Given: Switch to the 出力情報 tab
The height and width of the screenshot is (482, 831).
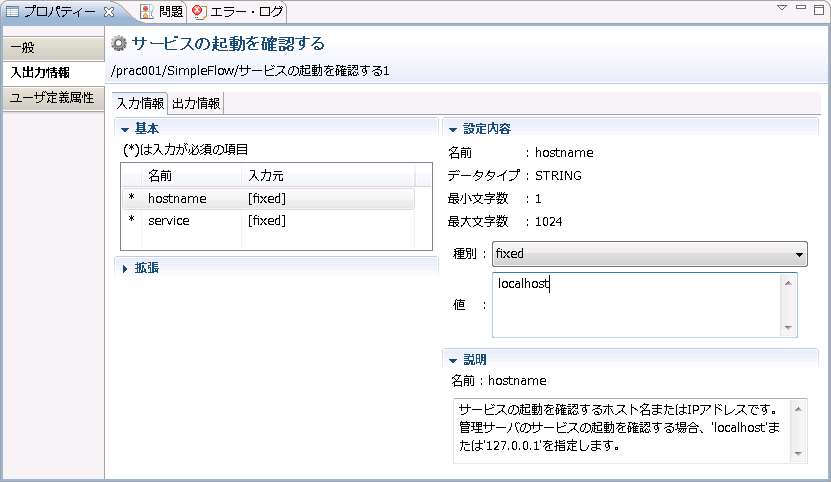Looking at the screenshot, I should pyautogui.click(x=196, y=103).
